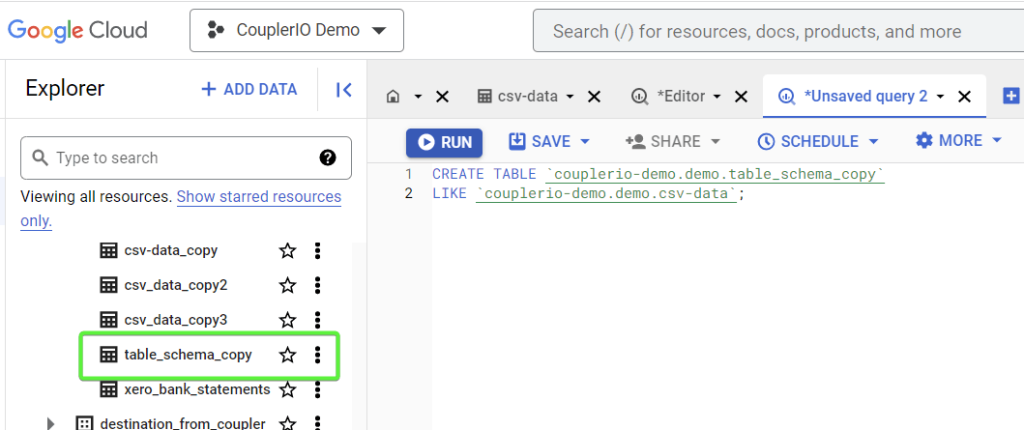Star the xero_bank_statements table

(287, 389)
